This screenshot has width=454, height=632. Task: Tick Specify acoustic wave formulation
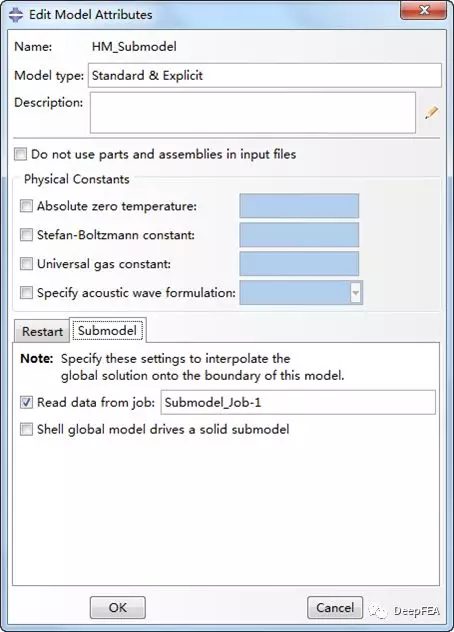(26, 292)
